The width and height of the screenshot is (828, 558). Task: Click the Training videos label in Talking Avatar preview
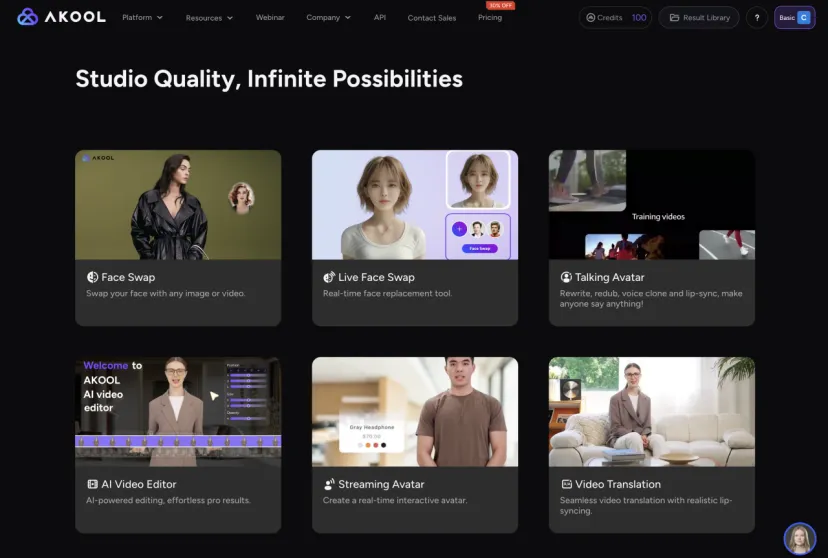click(x=658, y=216)
